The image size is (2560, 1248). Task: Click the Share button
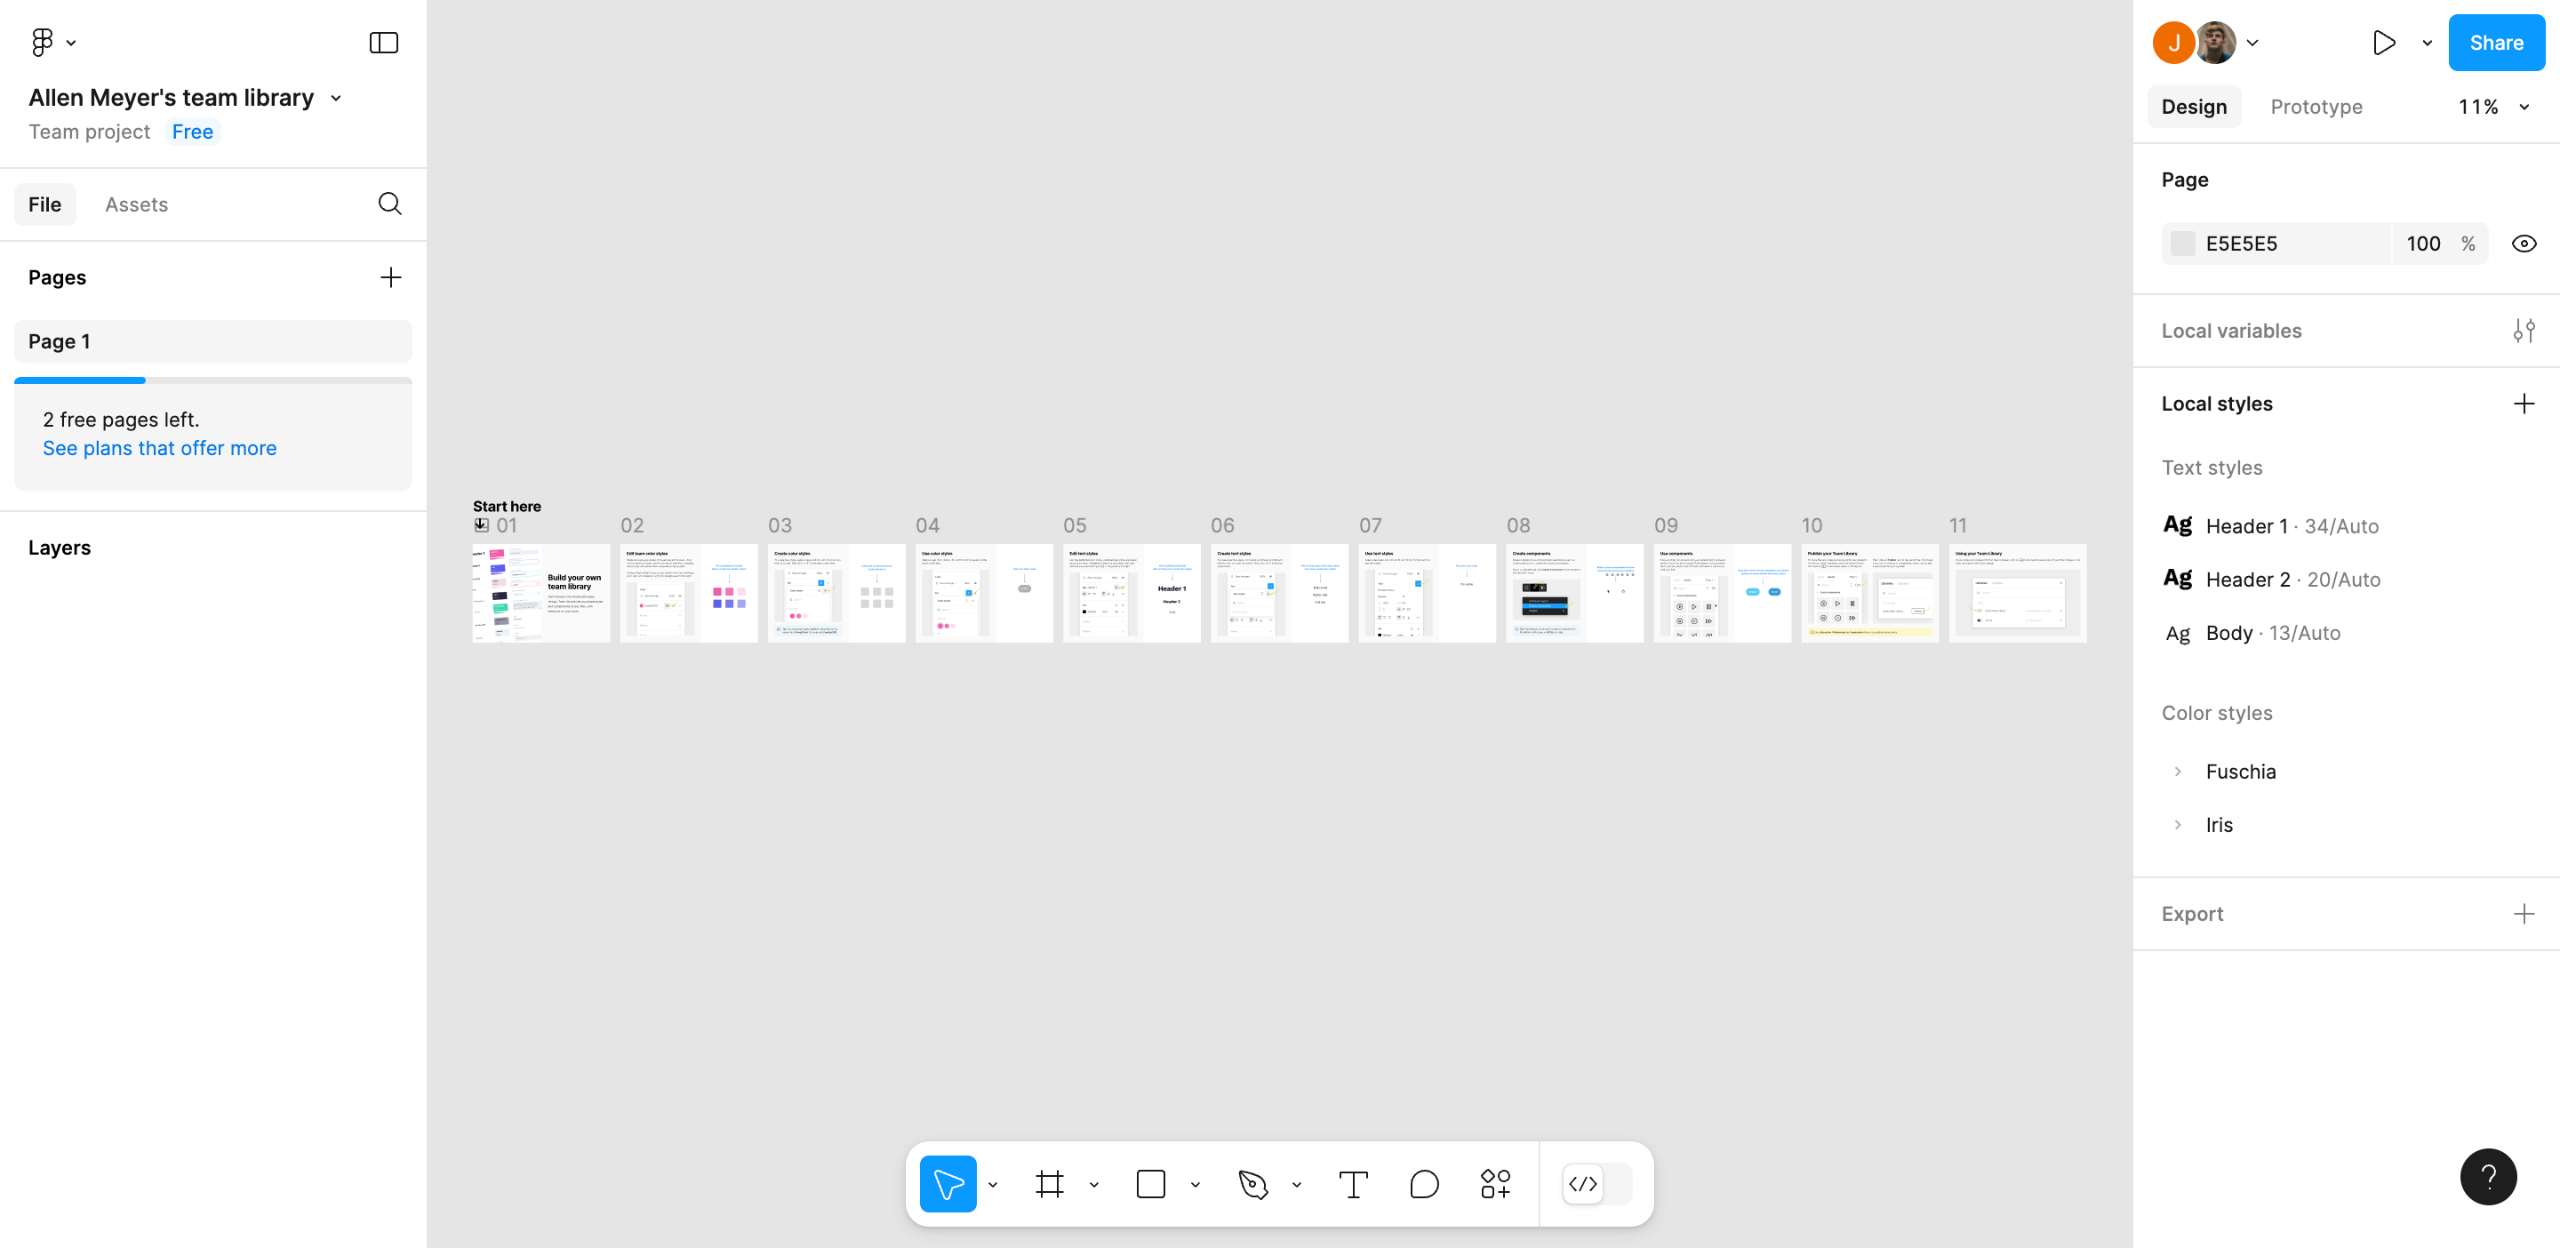pyautogui.click(x=2496, y=42)
